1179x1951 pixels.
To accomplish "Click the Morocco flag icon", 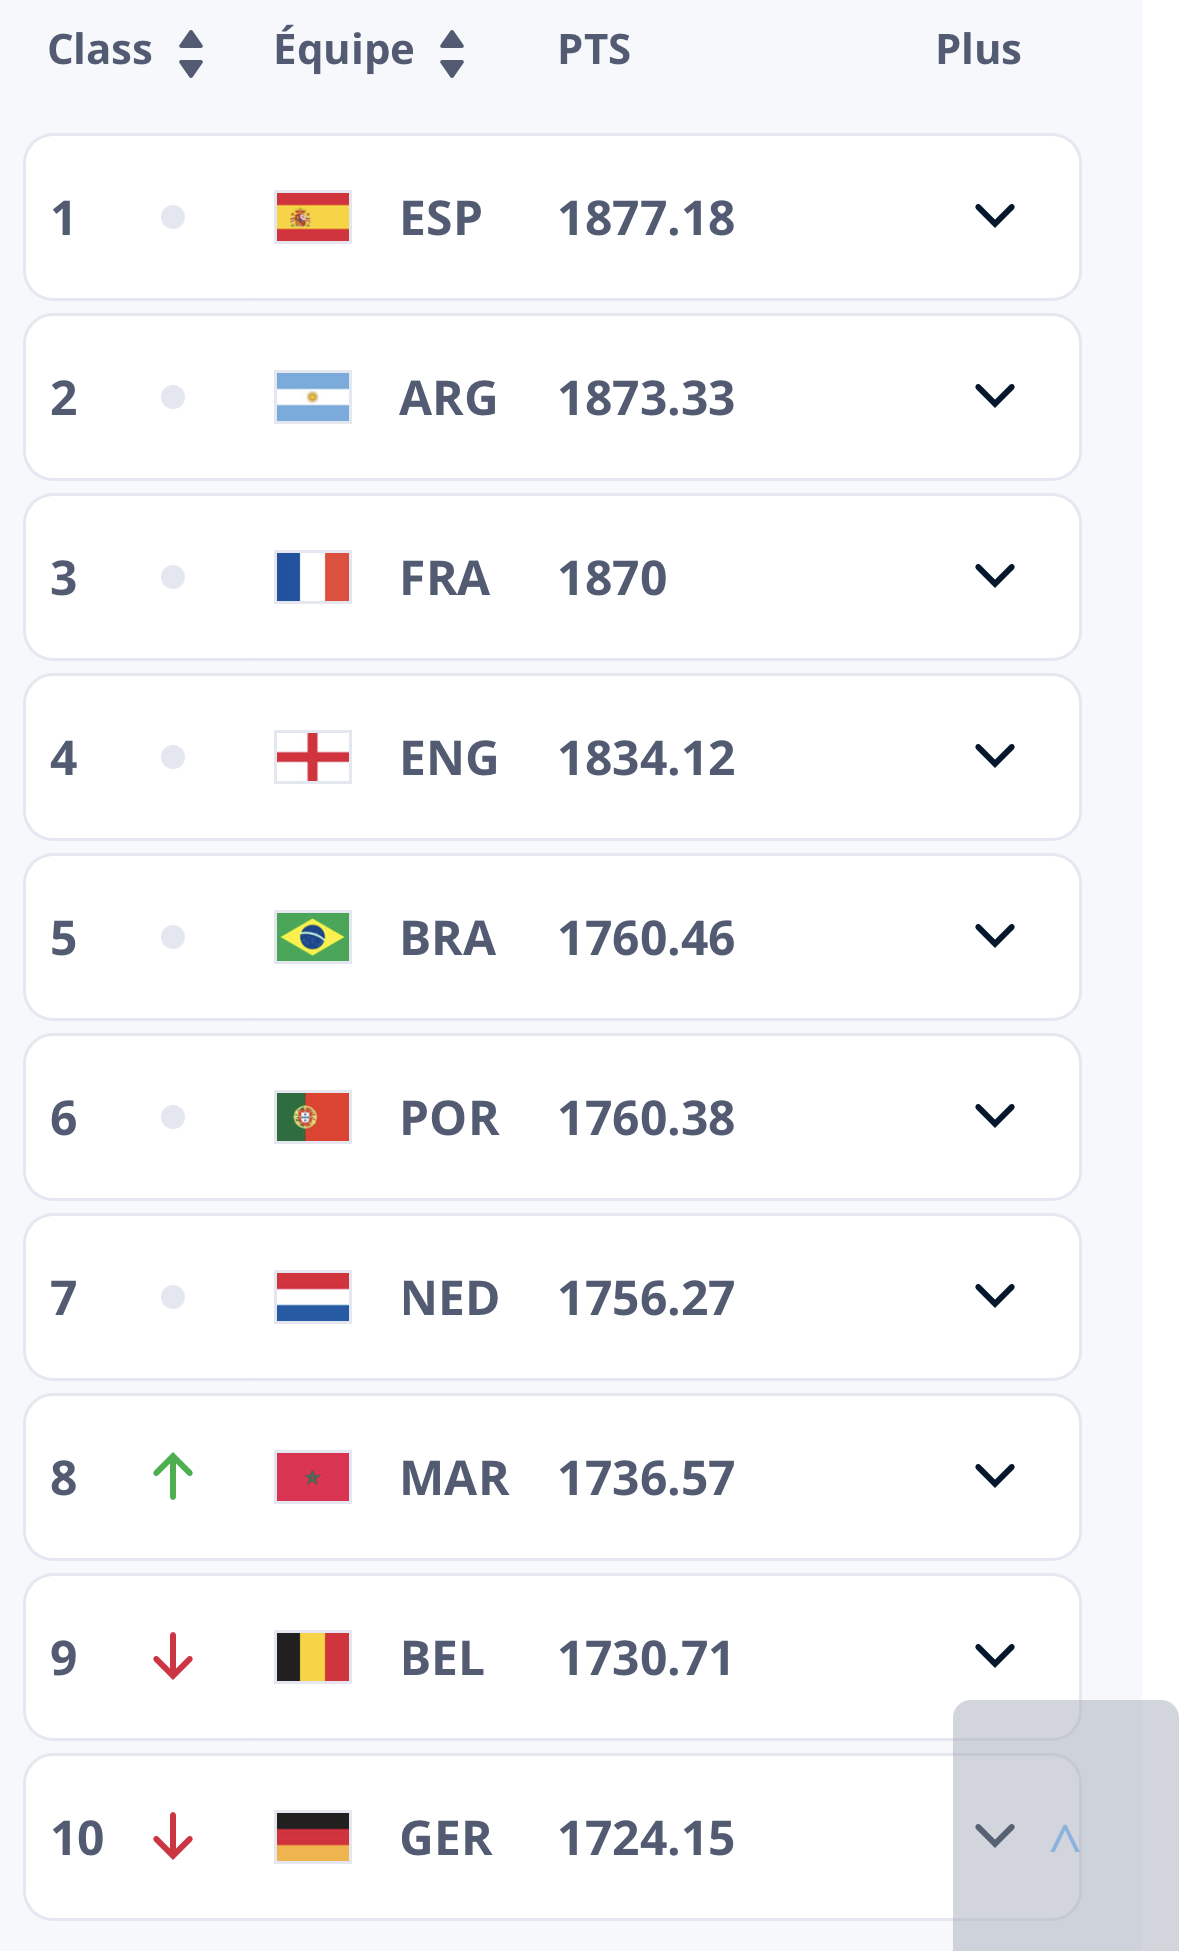I will pos(313,1477).
